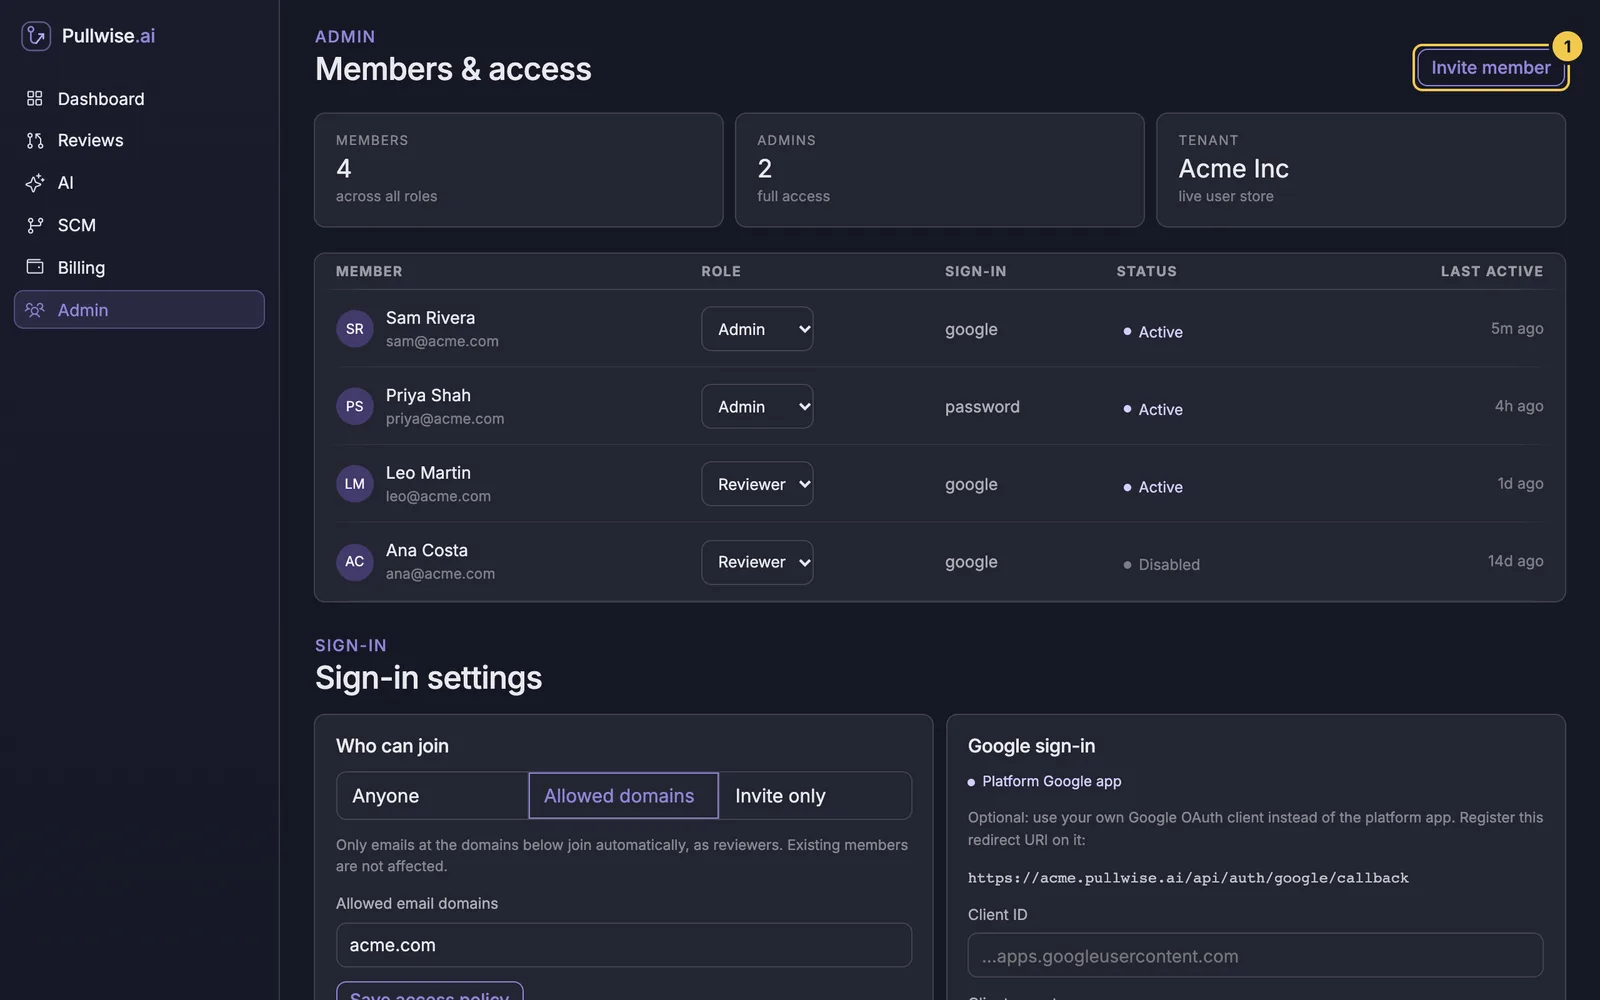Click Ana Costa's Disabled status
The image size is (1600, 1000).
[x=1161, y=565]
